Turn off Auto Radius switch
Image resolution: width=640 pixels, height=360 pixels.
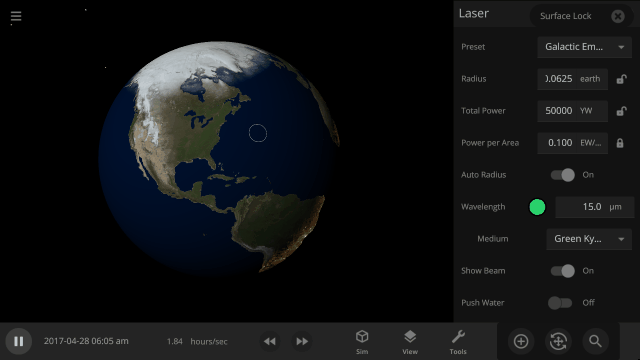point(562,175)
